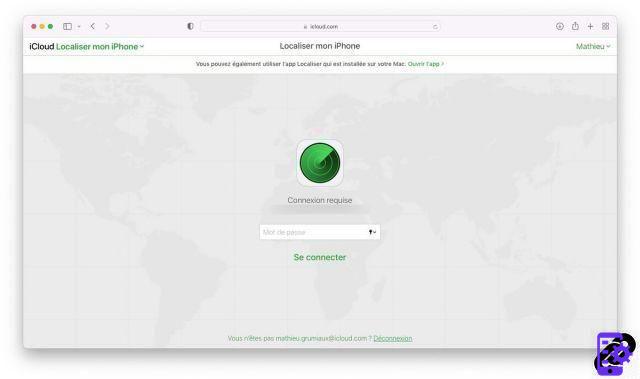Go back to previous page
Viewport: 640px width, 379px height.
point(93,26)
